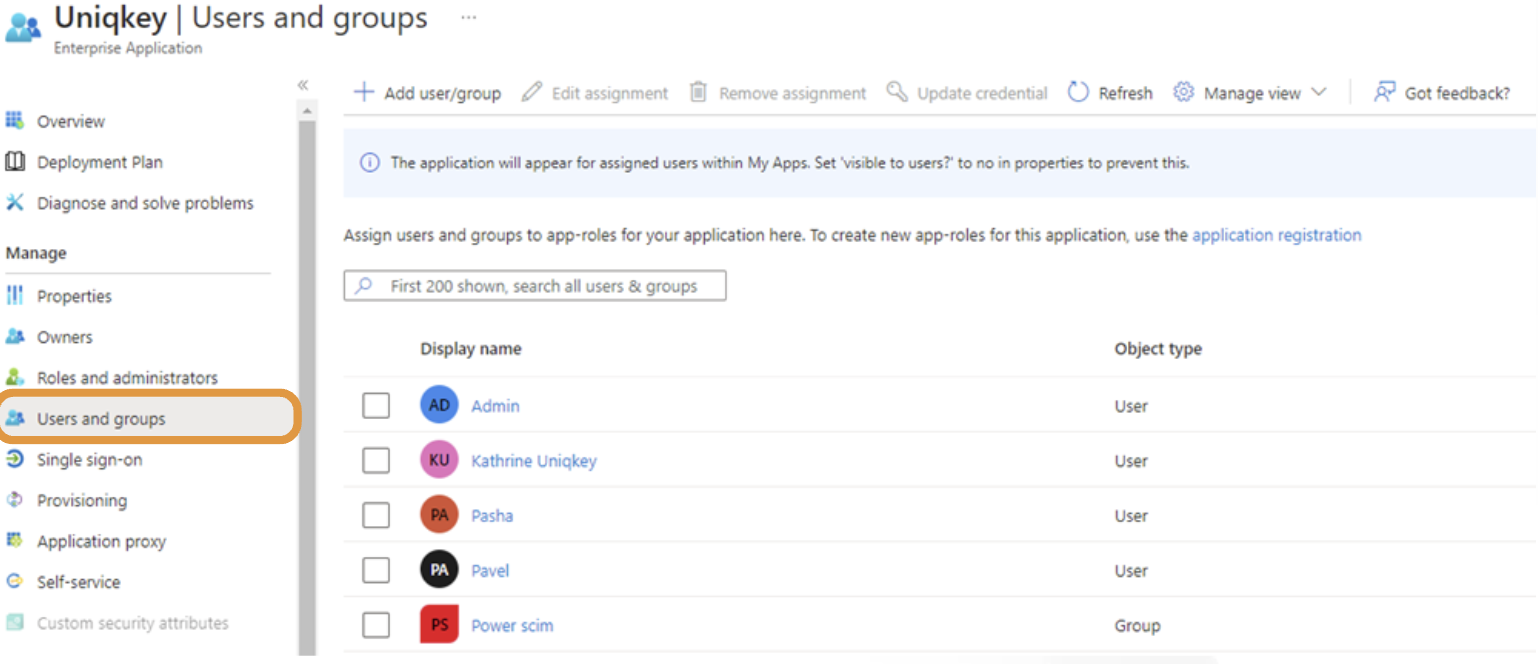
Task: Click the Diagnose and solve problems wrench icon
Action: pos(15,203)
